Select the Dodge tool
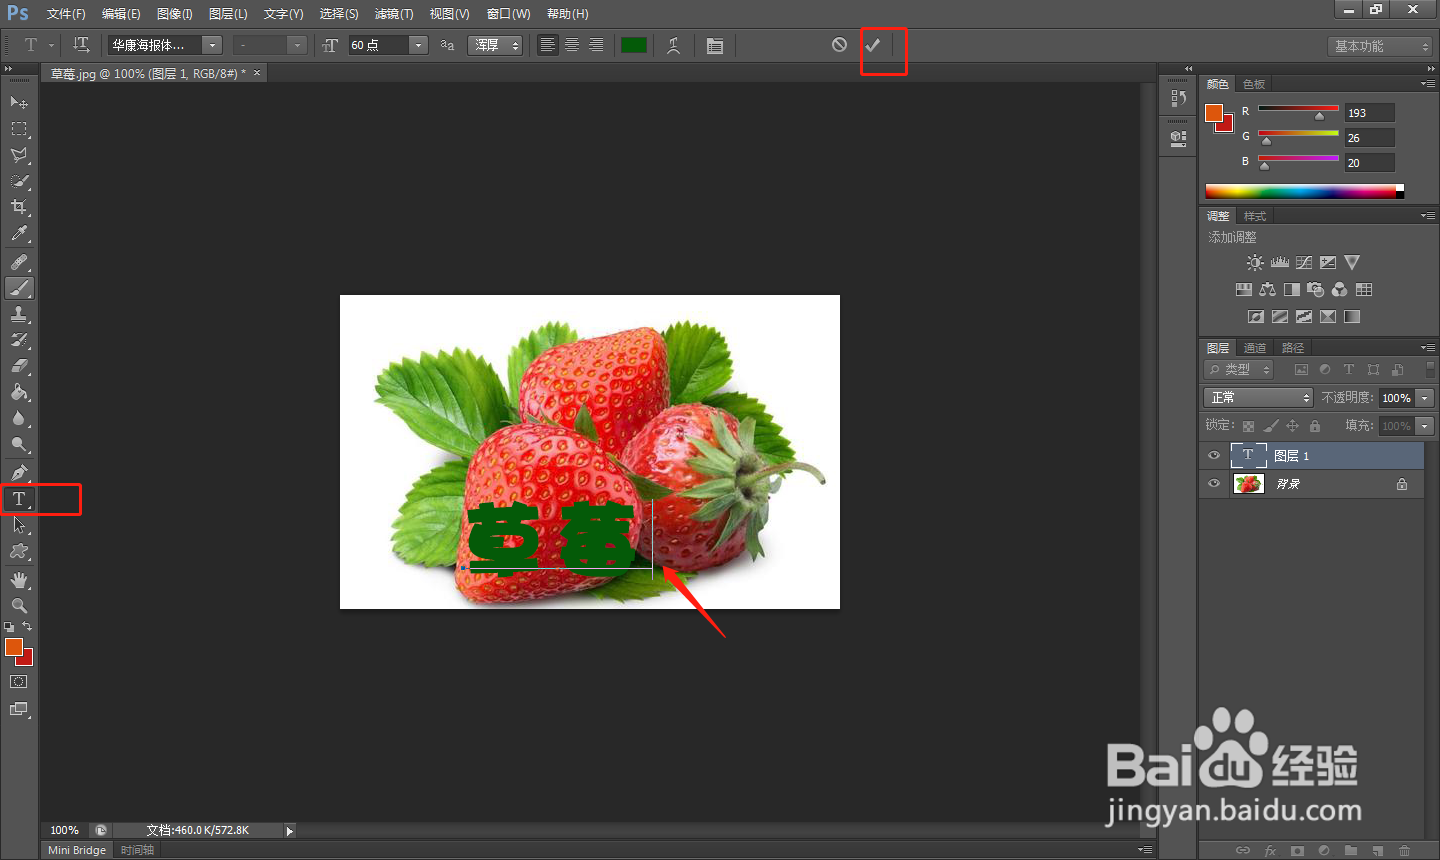1440x860 pixels. [19, 444]
